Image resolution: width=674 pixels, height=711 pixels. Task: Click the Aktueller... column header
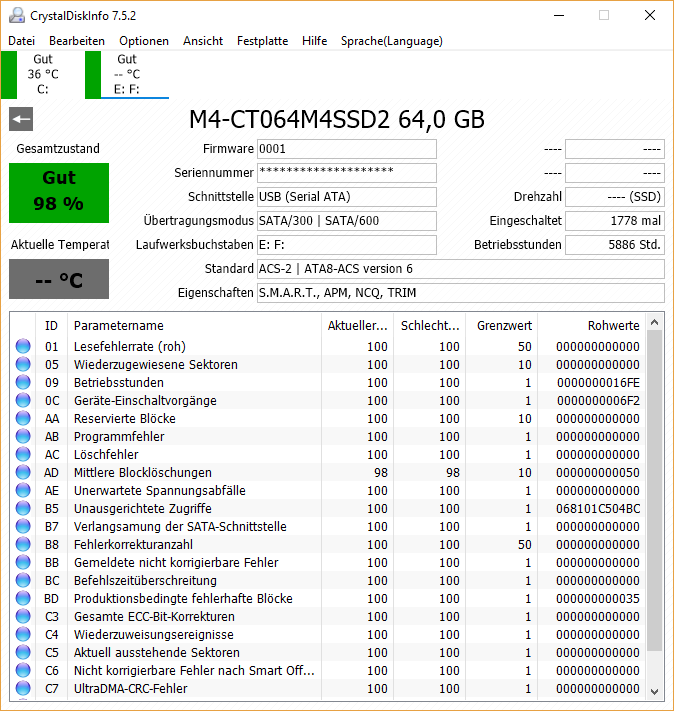coord(357,326)
